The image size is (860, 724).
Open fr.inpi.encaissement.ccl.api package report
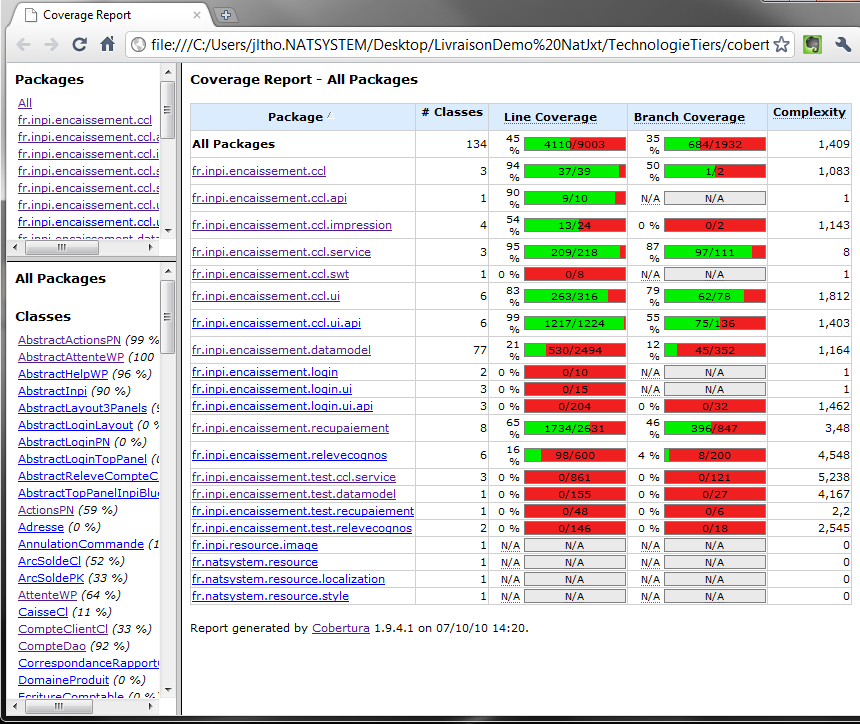click(269, 198)
